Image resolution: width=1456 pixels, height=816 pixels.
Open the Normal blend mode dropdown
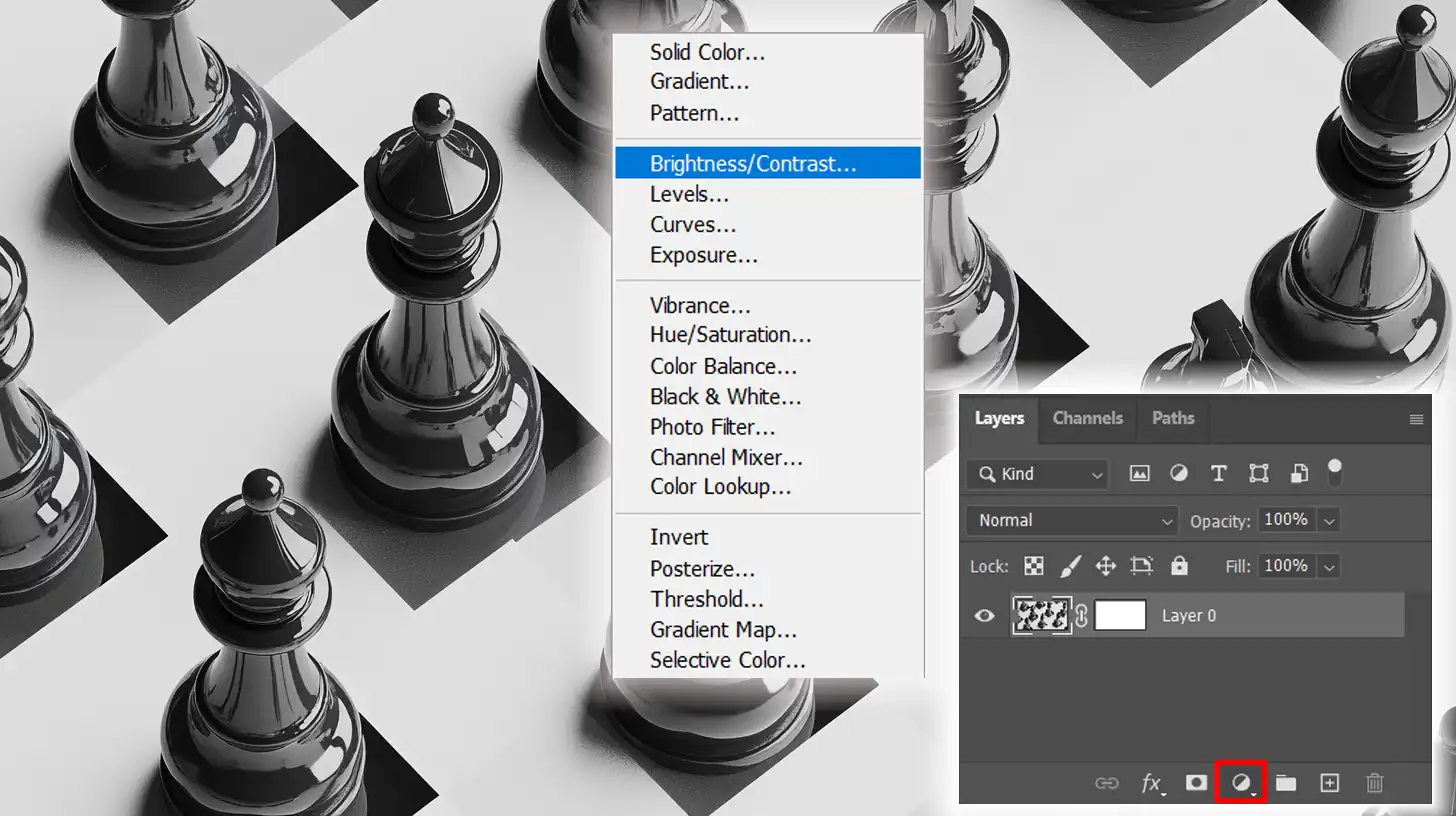click(1073, 520)
